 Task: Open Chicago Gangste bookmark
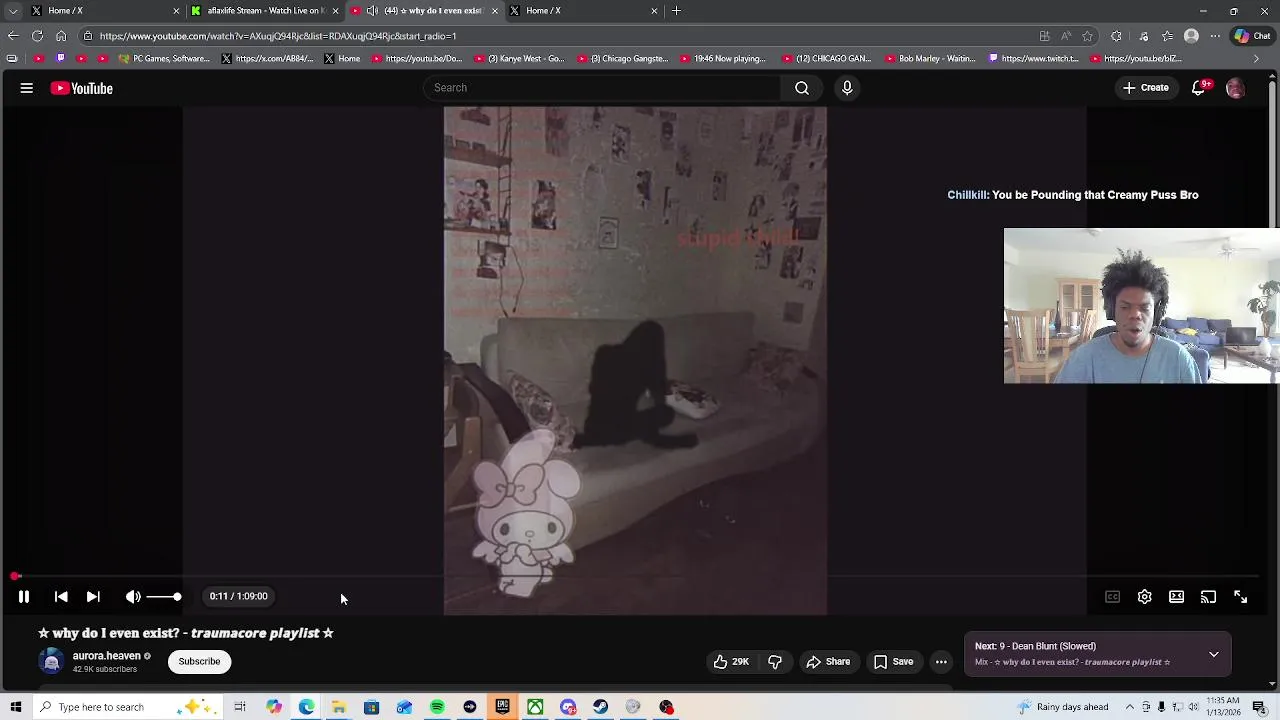622,59
